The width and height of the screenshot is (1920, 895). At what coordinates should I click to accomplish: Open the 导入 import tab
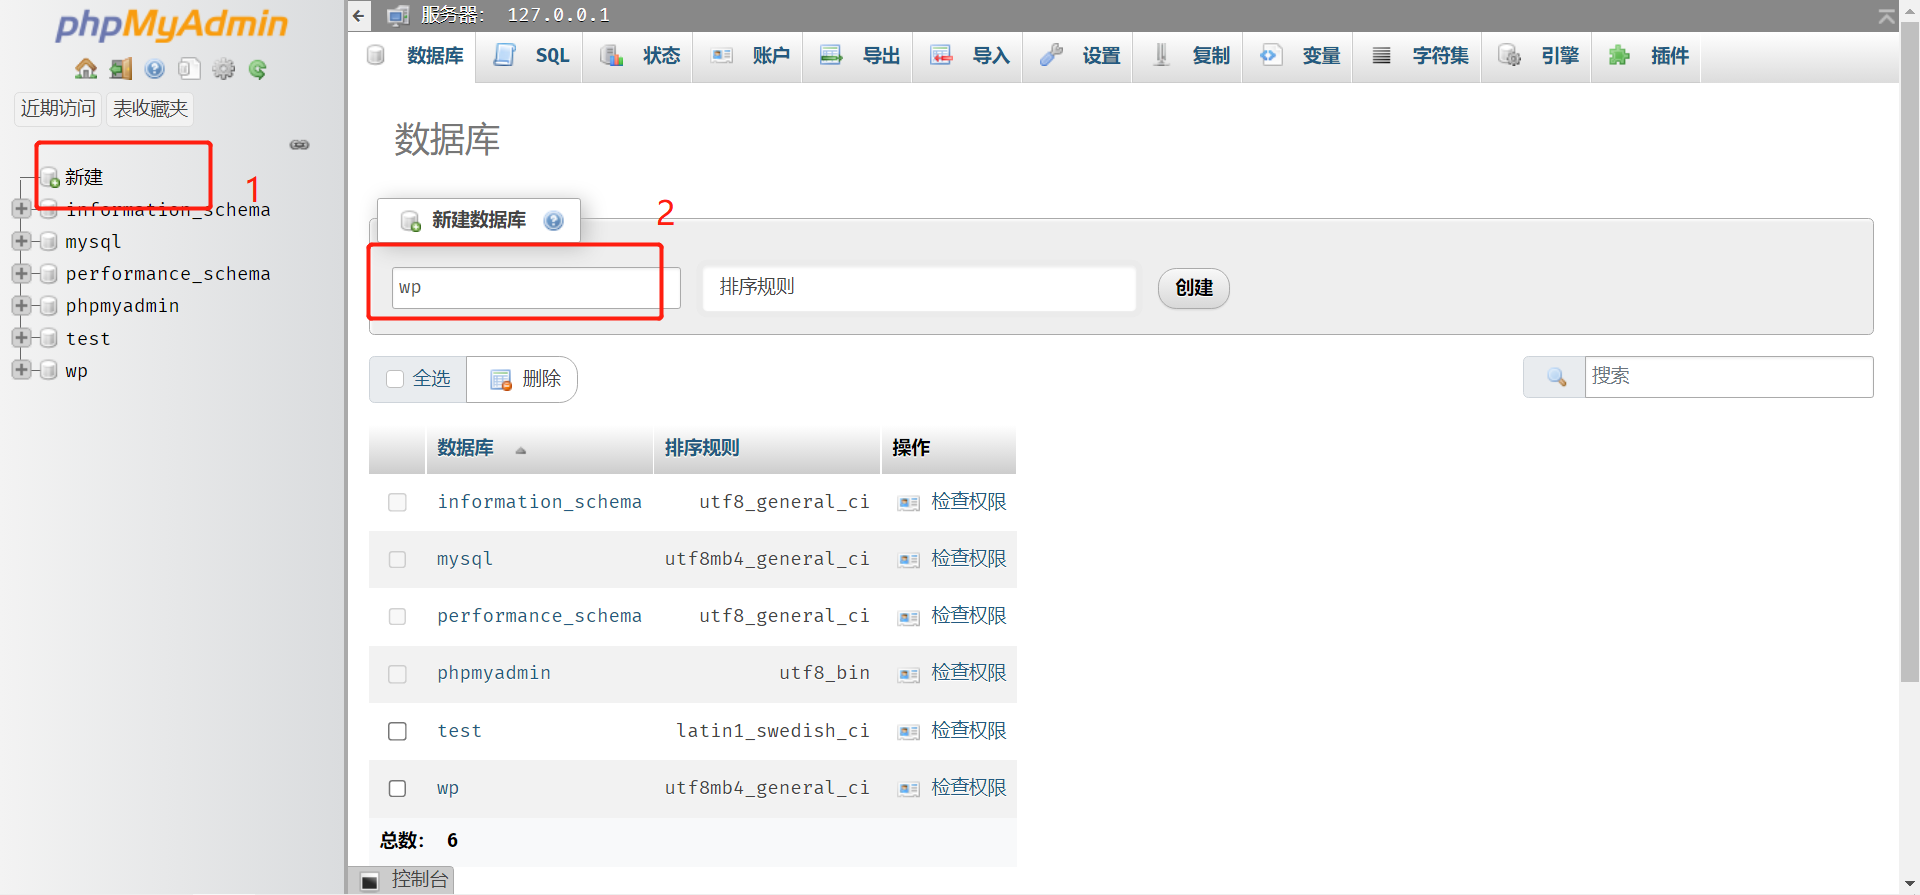tap(970, 56)
